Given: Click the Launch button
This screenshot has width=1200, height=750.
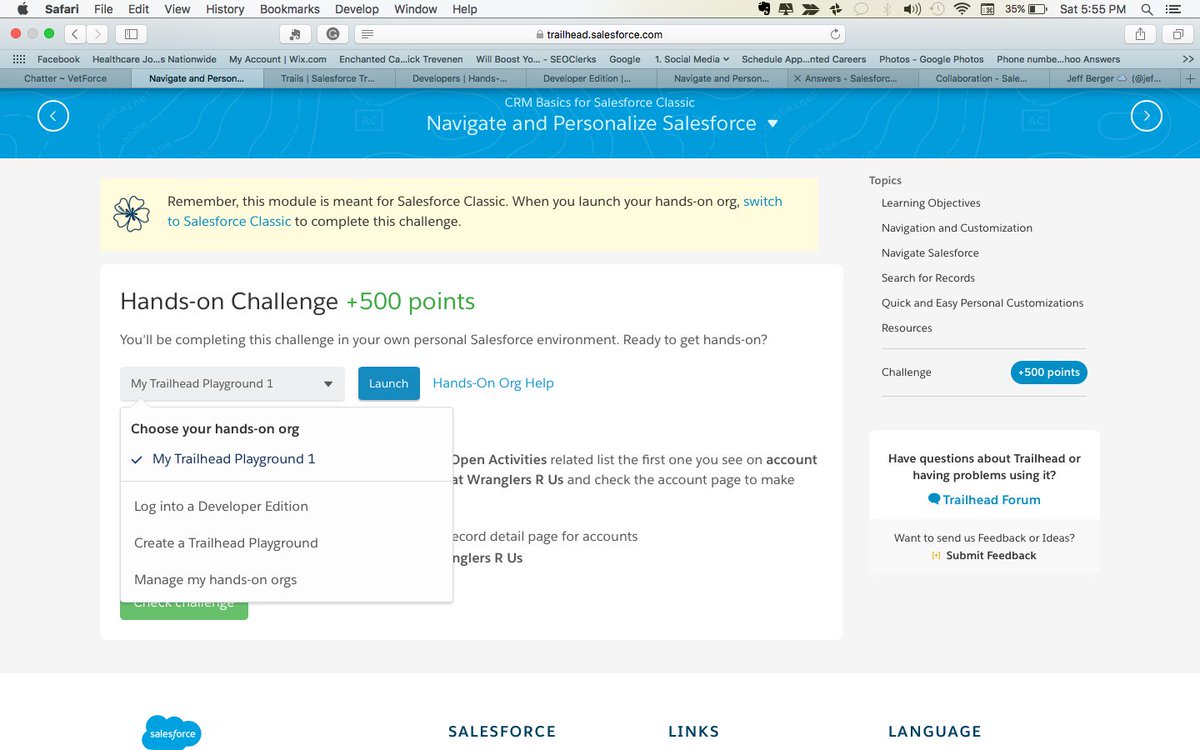Looking at the screenshot, I should click(389, 384).
